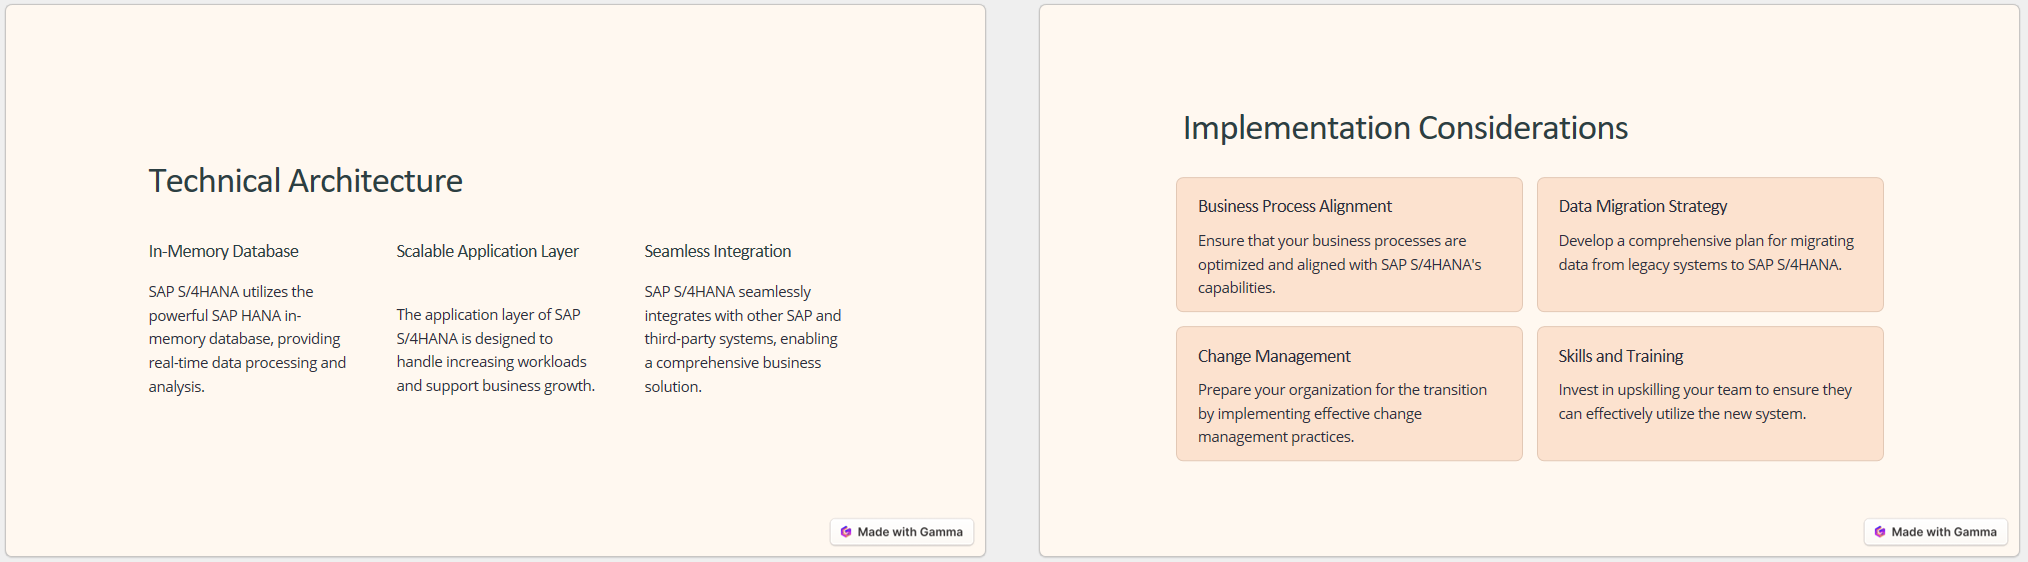This screenshot has width=2028, height=562.
Task: Select the Skills and Training card title
Action: click(x=1620, y=356)
